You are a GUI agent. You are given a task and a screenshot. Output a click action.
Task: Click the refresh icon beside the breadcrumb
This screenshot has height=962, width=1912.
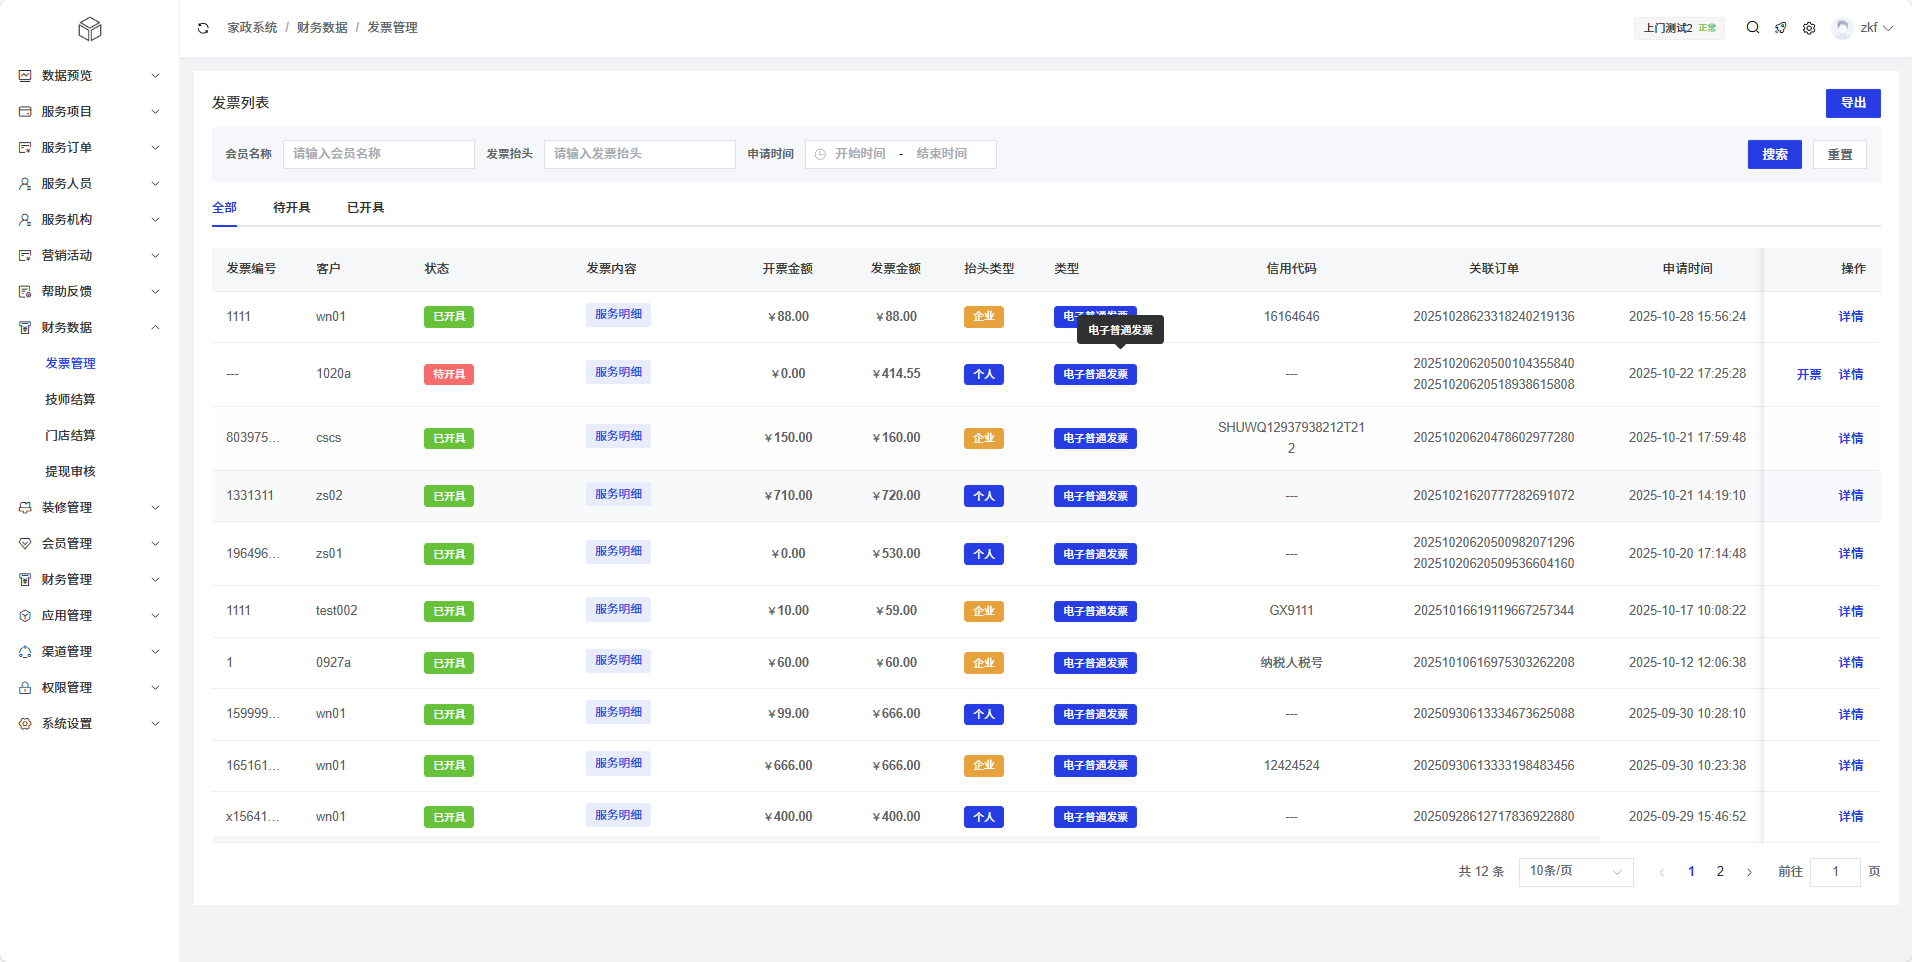coord(203,28)
